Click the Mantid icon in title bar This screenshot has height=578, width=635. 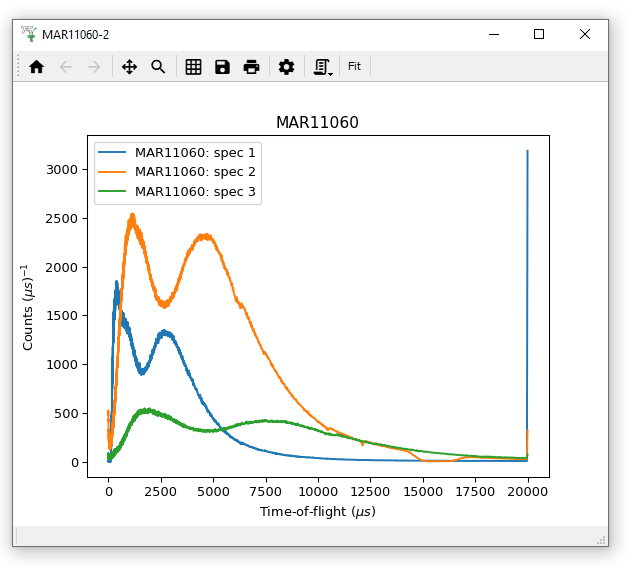pos(28,34)
